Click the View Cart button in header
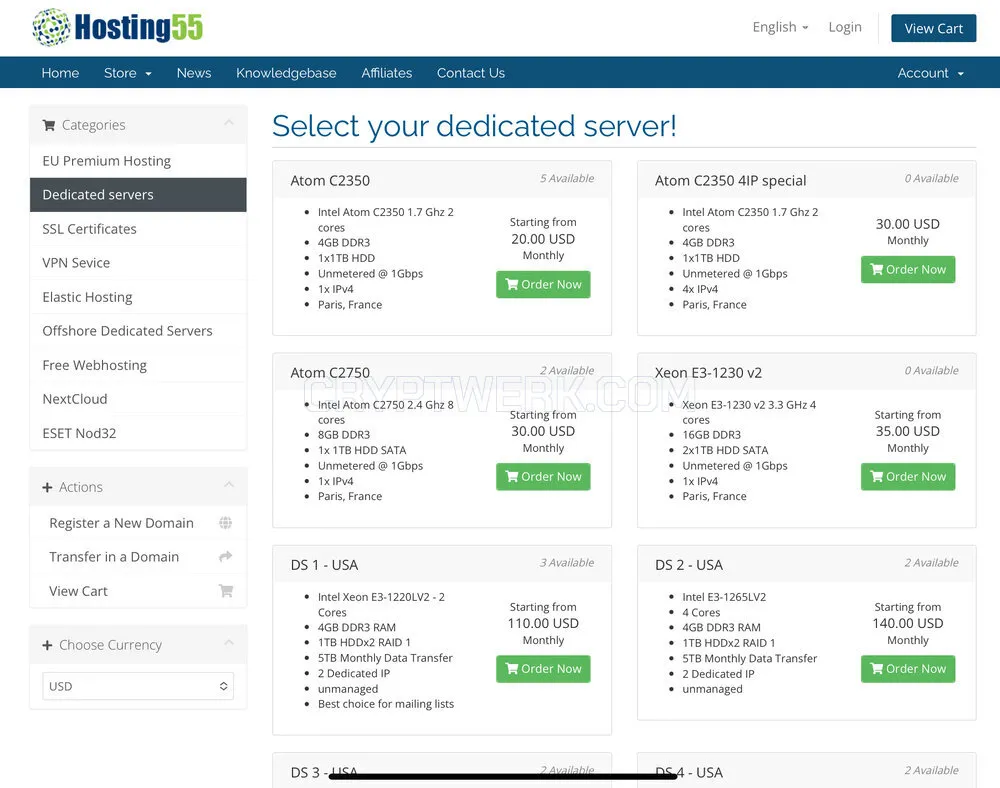Screen dimensions: 1000x788 (x=933, y=28)
